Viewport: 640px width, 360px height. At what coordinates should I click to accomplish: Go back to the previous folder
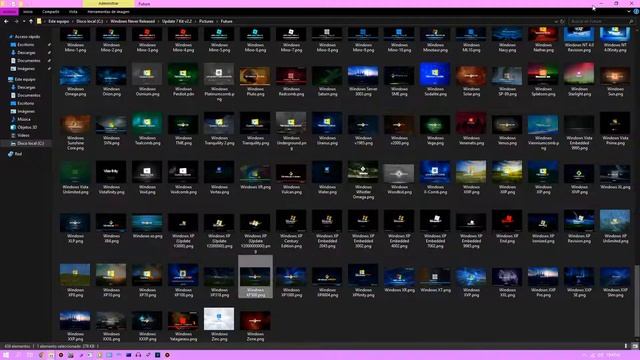(6, 21)
